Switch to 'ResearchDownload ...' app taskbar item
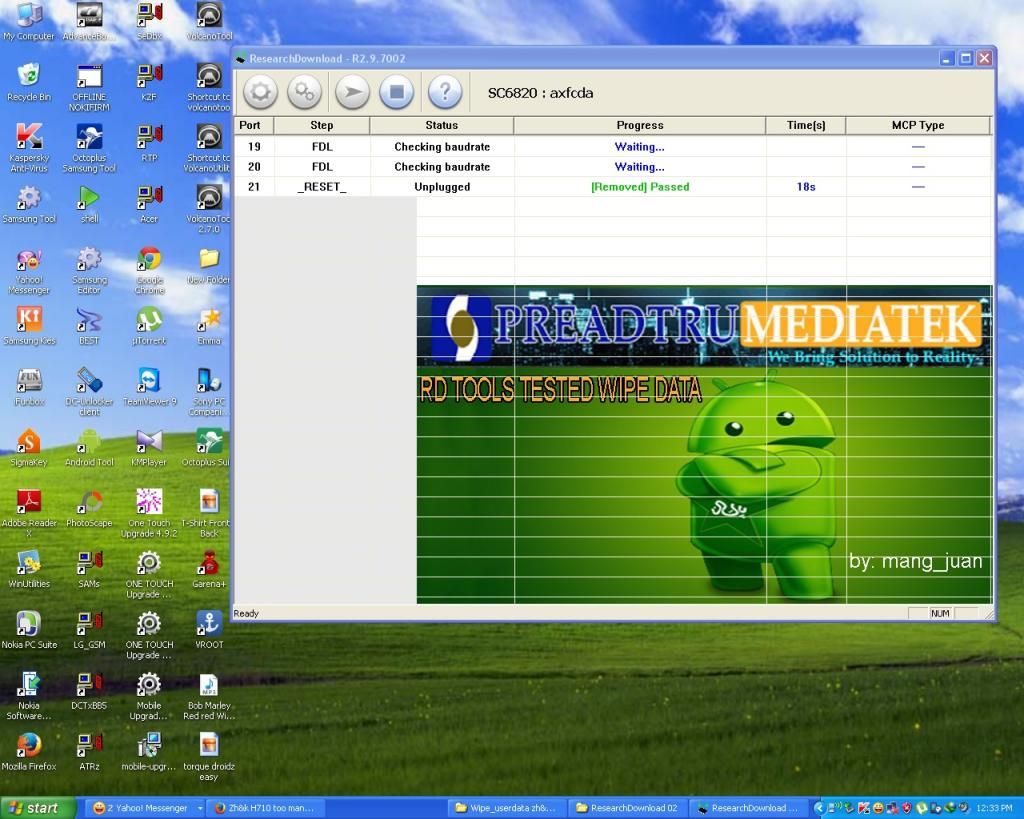The image size is (1024, 819). (x=748, y=808)
